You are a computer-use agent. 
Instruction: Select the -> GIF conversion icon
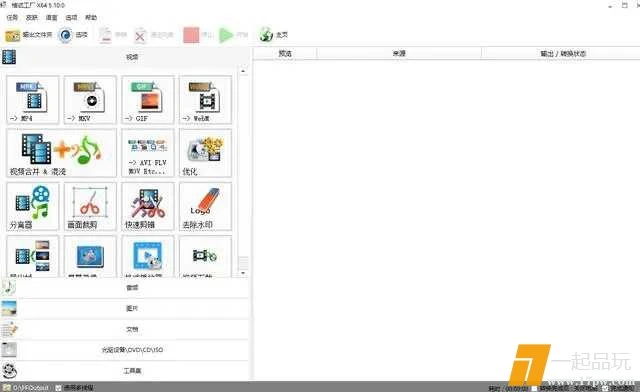(148, 100)
